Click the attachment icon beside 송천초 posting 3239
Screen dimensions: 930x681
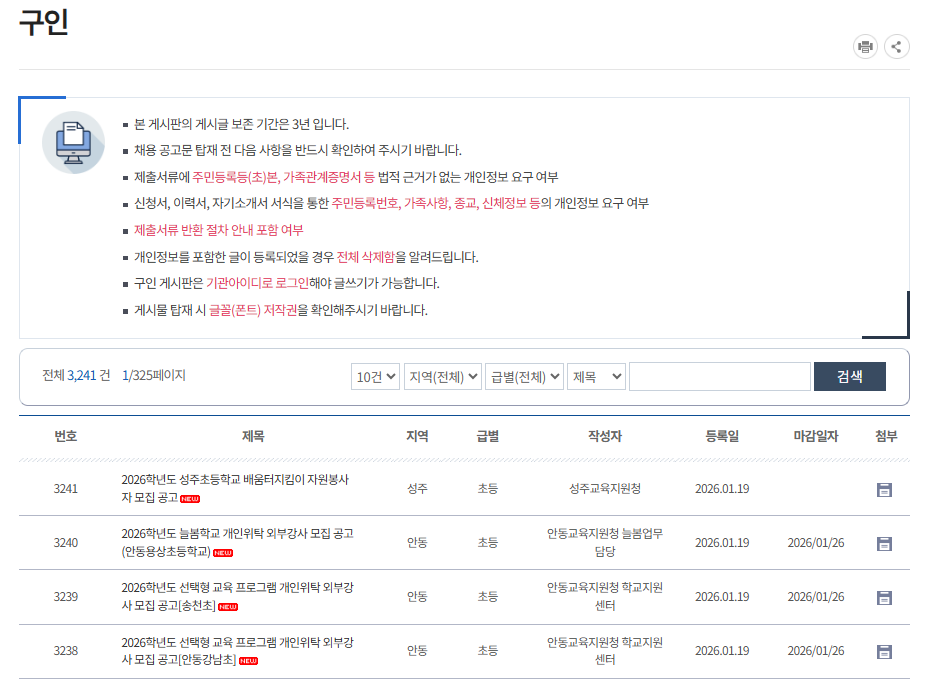[x=884, y=597]
